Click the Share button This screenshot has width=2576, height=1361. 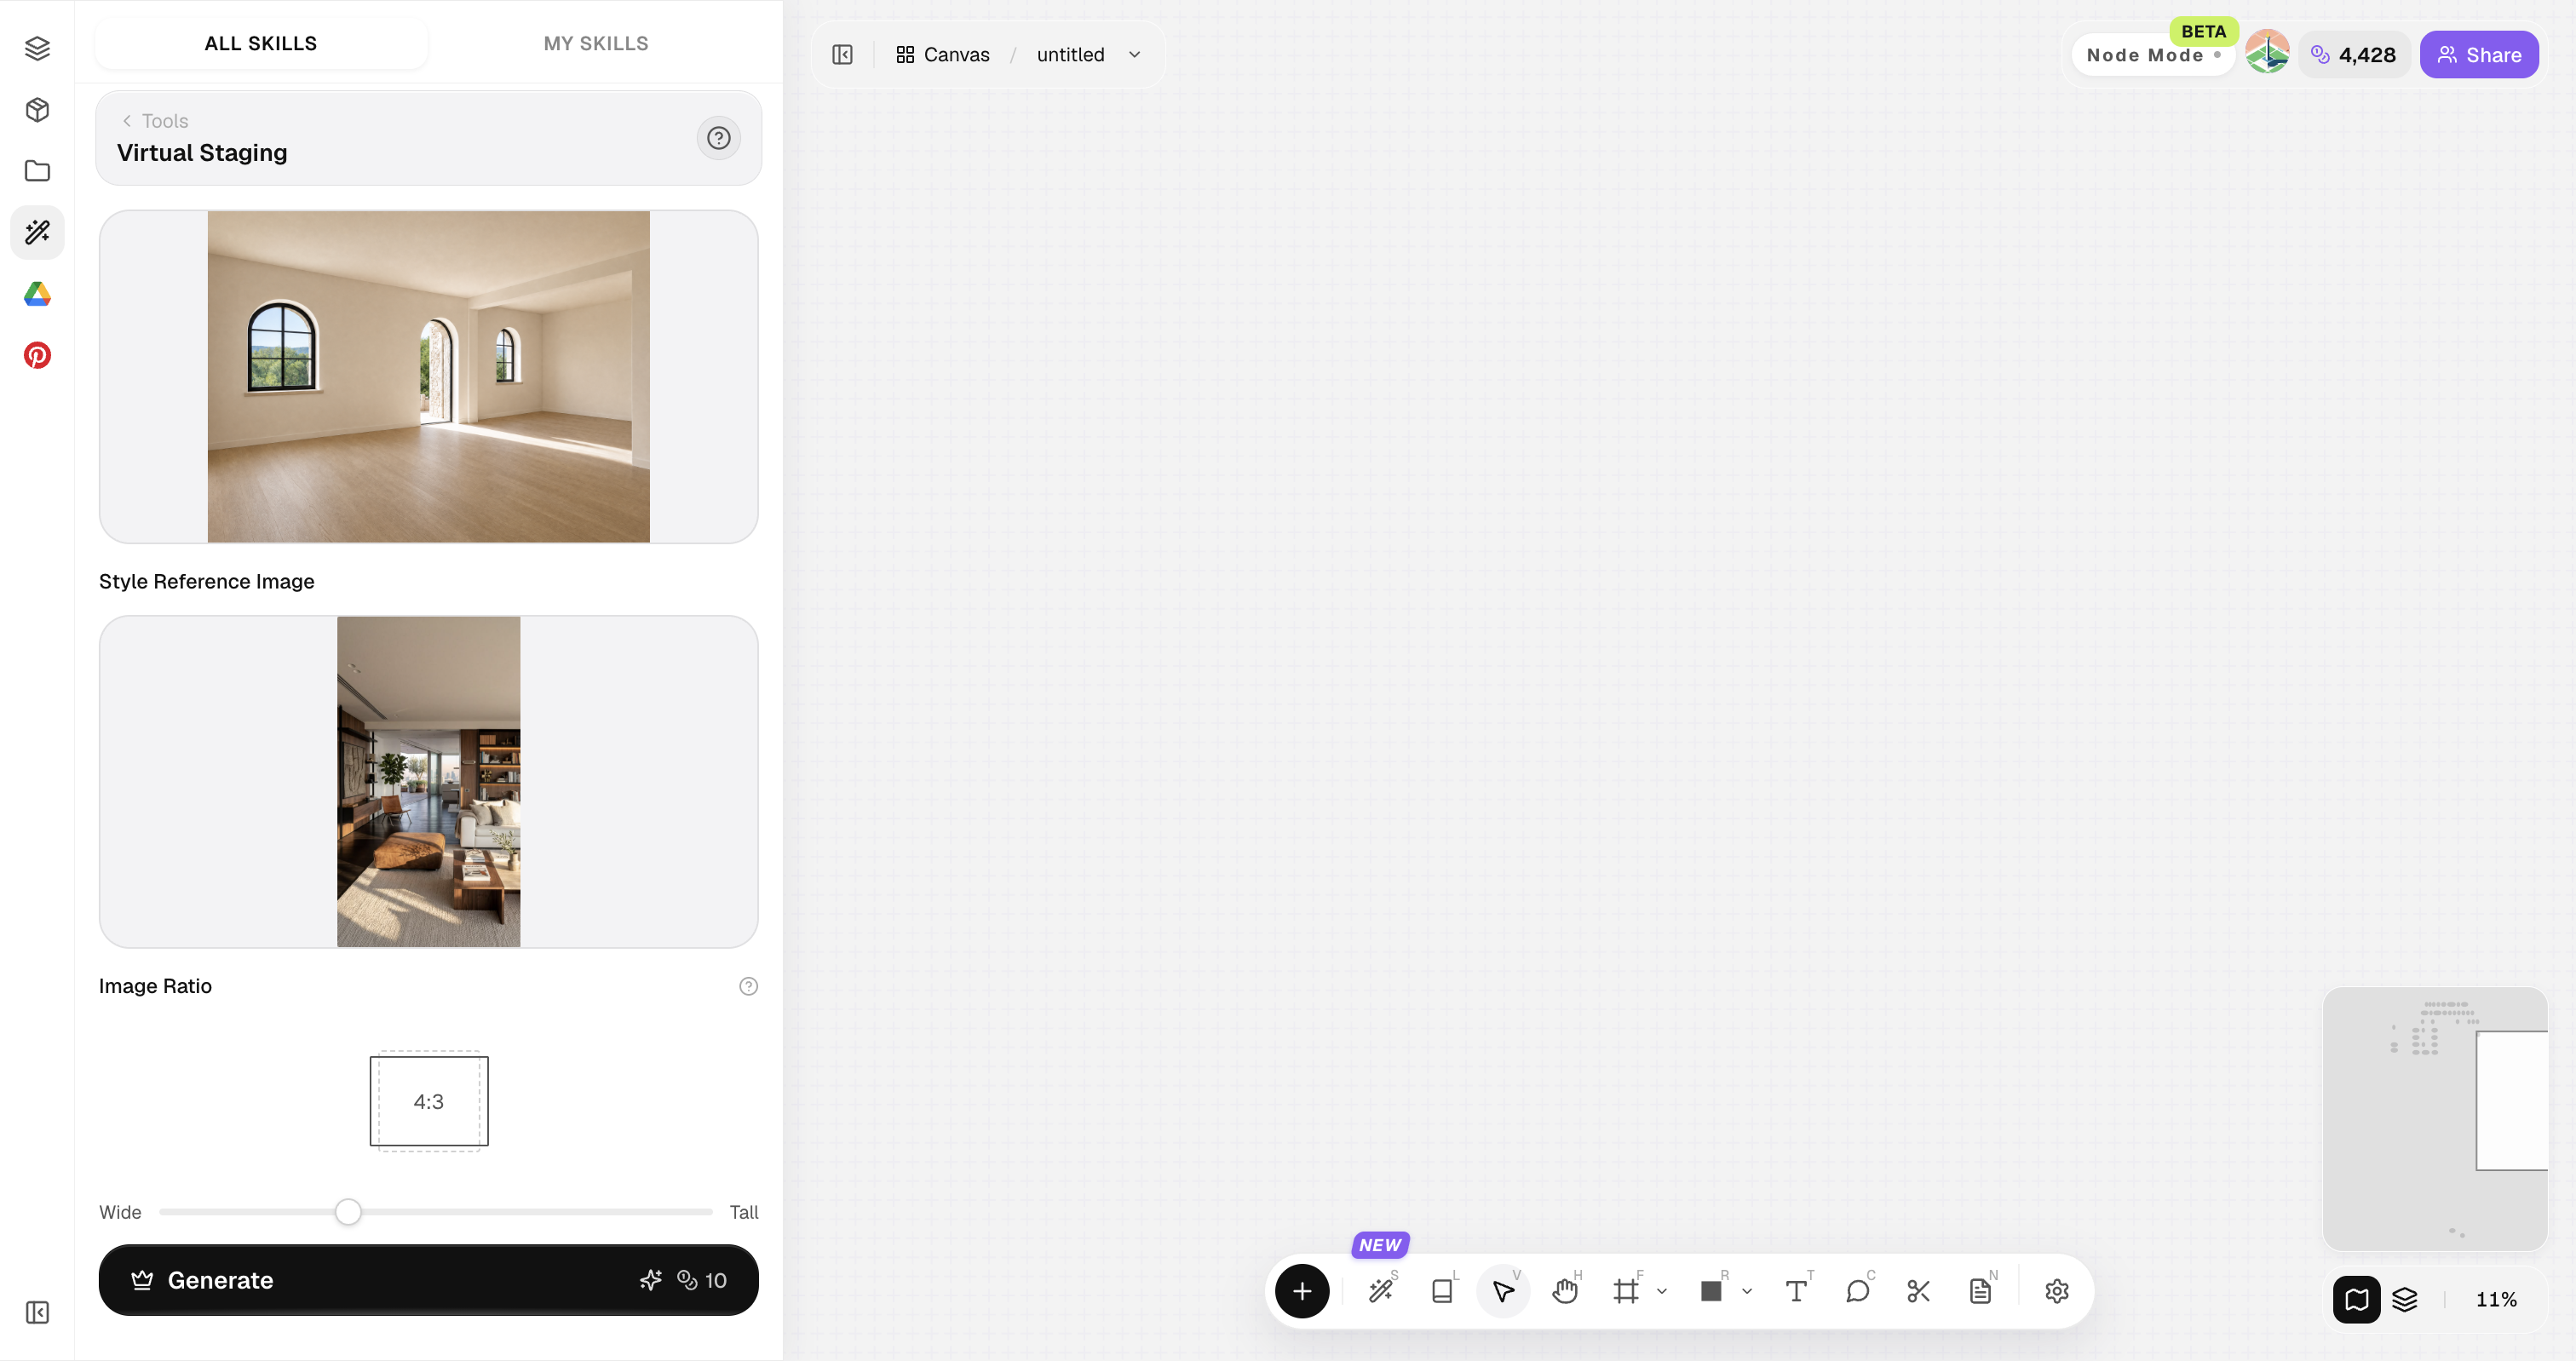pos(2479,55)
